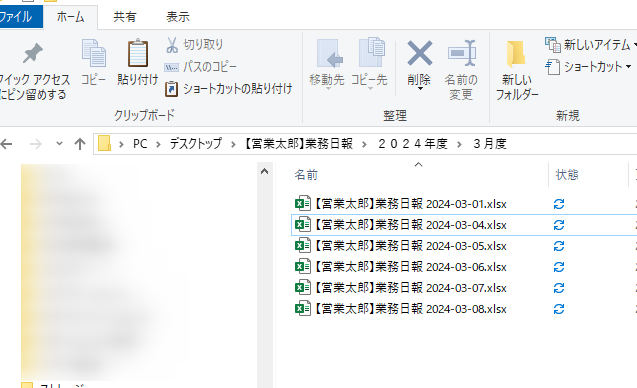The image size is (637, 388).
Task: Click the コピー (Copy) icon
Action: [x=94, y=53]
